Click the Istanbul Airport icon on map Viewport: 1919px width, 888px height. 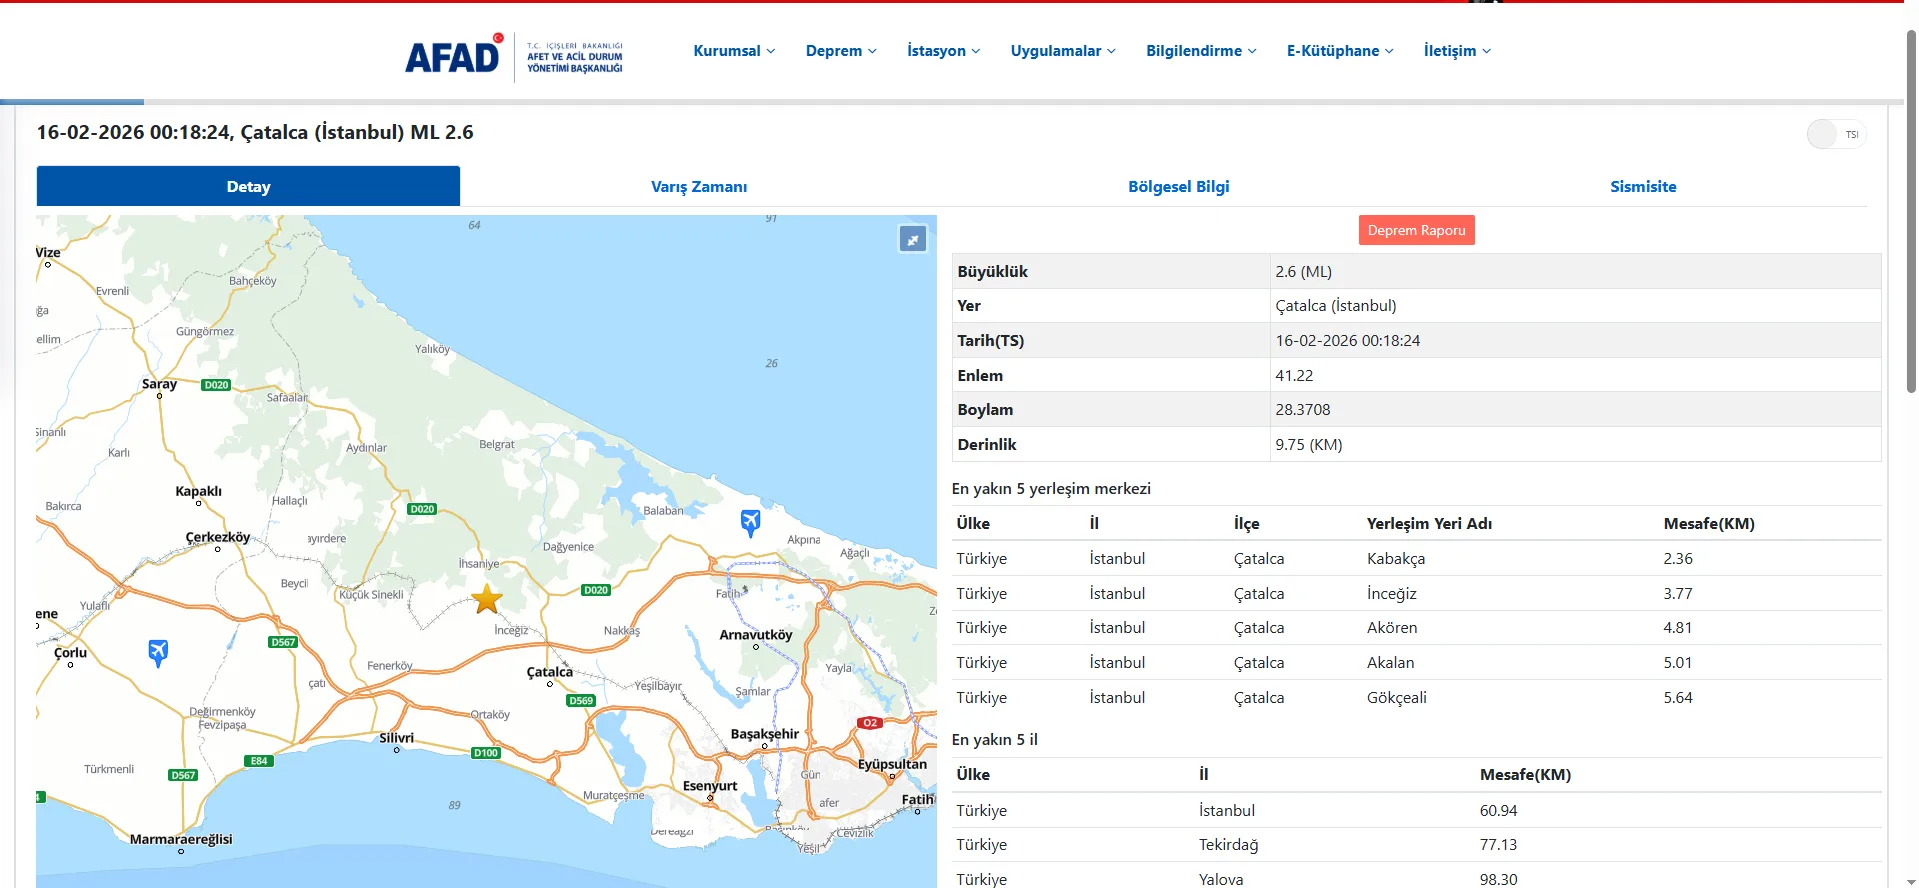pos(750,522)
